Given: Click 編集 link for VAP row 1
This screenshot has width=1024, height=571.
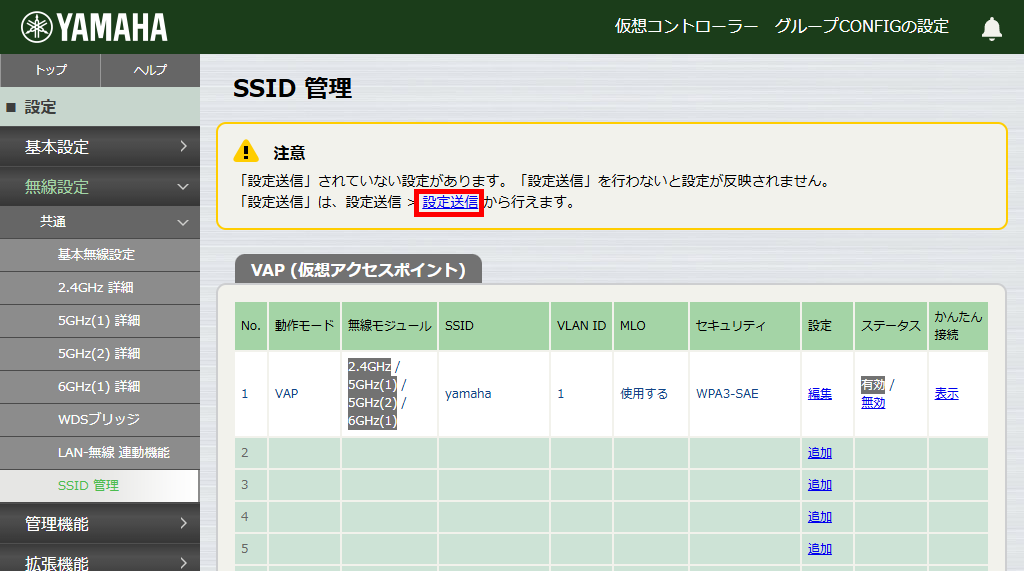Looking at the screenshot, I should tap(820, 393).
